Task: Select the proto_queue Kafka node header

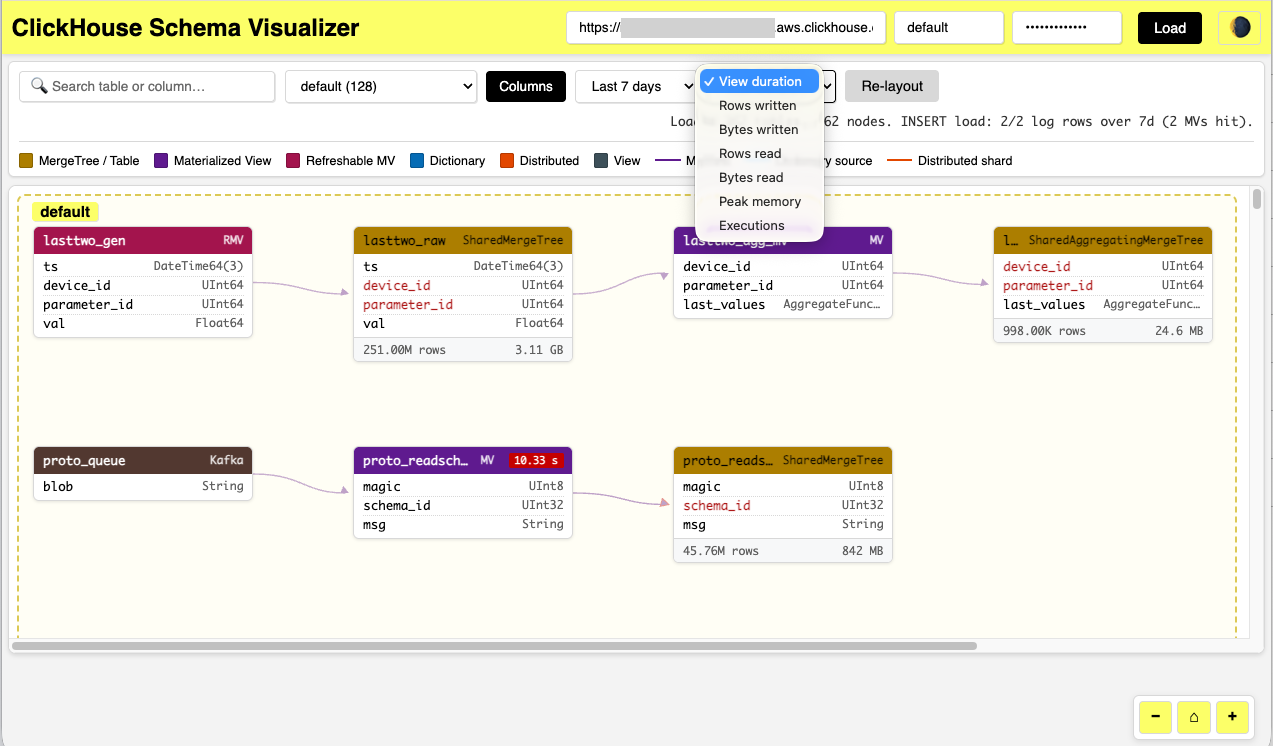Action: click(143, 460)
